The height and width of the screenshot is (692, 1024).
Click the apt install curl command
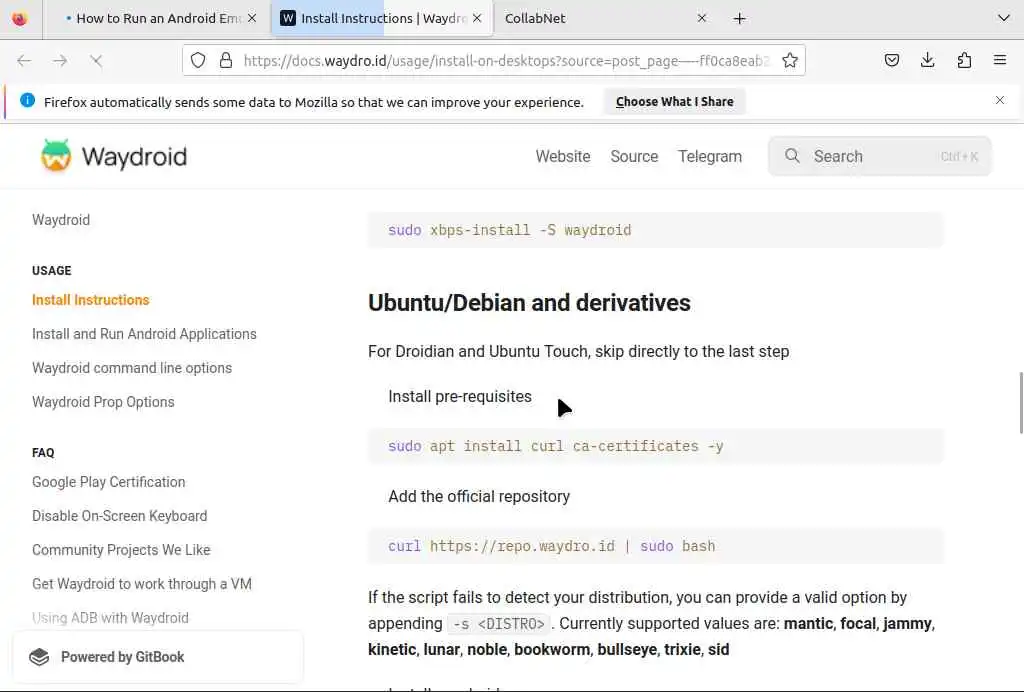pos(656,447)
